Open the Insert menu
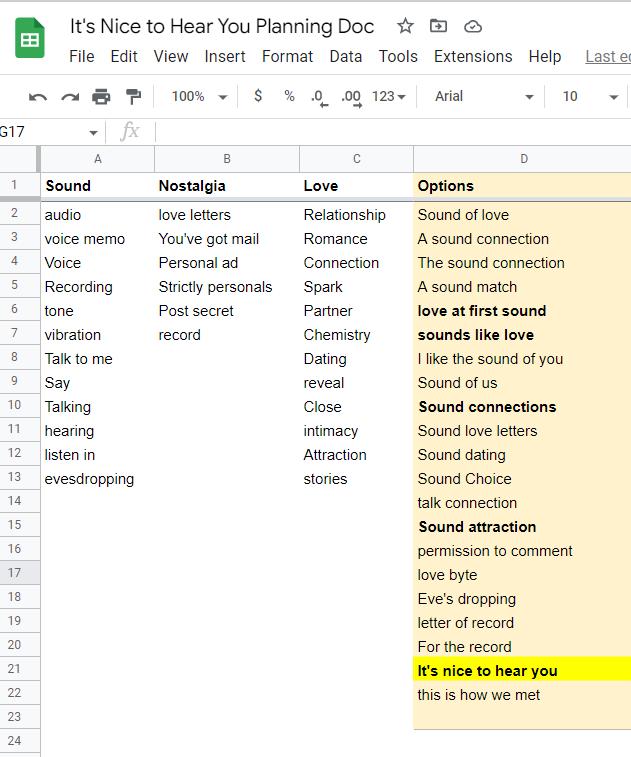 click(x=225, y=56)
